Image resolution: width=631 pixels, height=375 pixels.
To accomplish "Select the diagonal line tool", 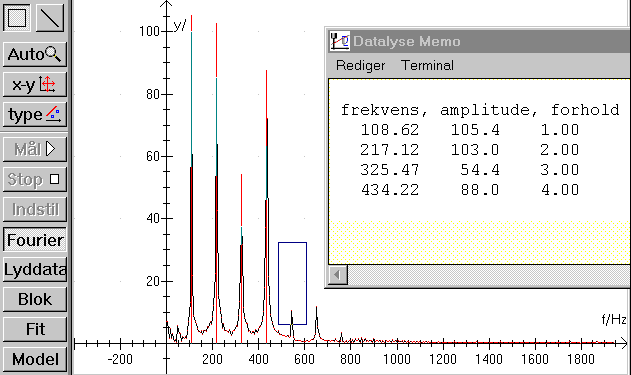I will (50, 17).
